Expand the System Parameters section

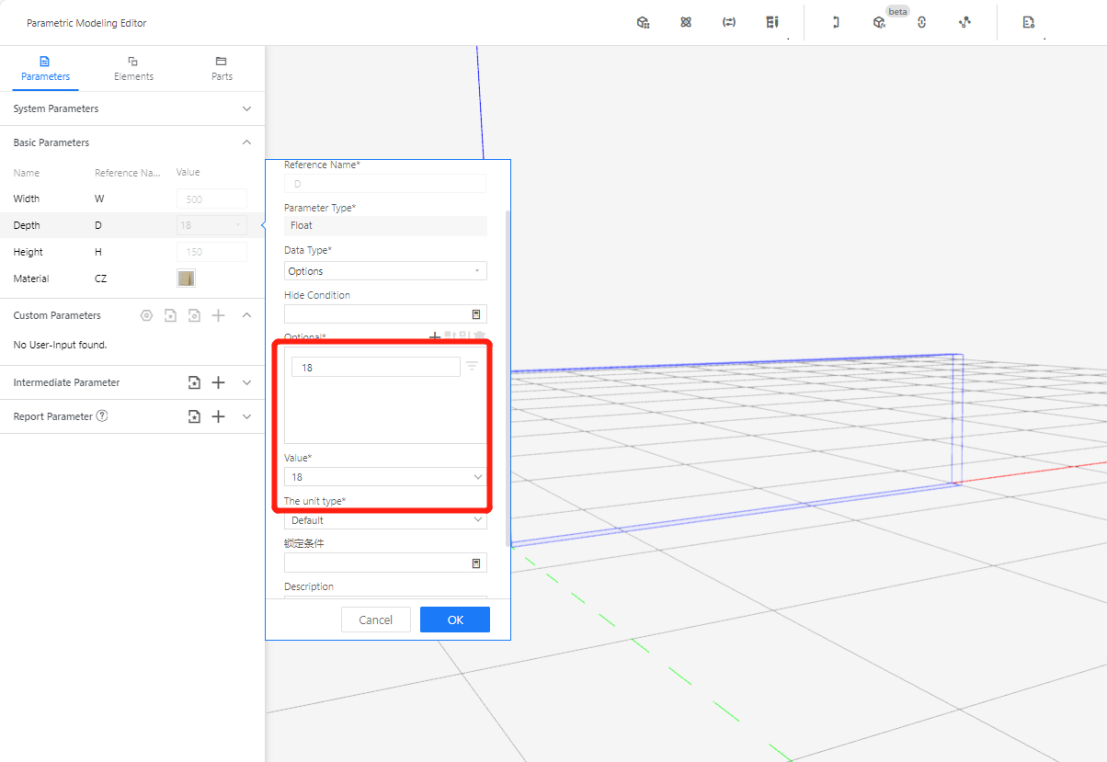tap(247, 109)
